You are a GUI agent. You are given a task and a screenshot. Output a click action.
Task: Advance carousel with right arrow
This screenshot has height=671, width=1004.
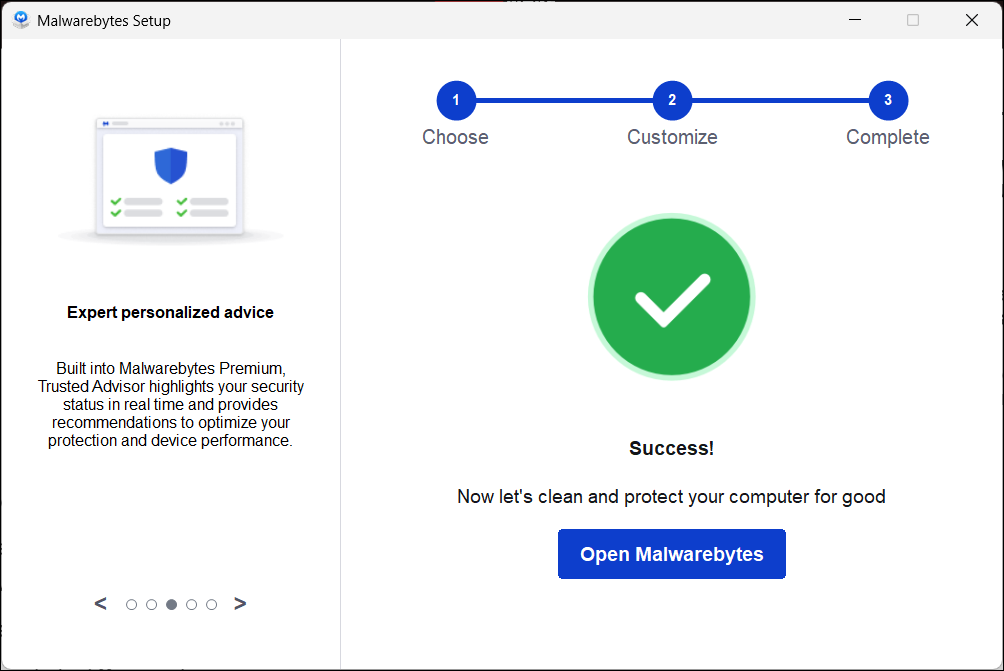pos(240,604)
